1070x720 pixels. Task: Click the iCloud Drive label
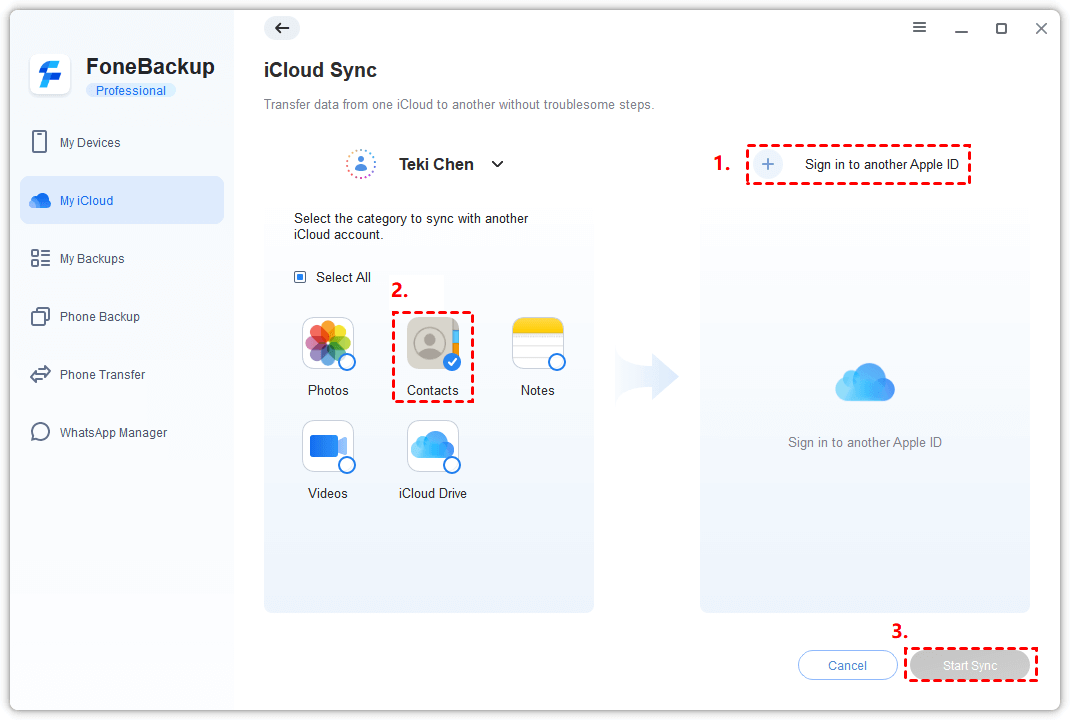[433, 493]
